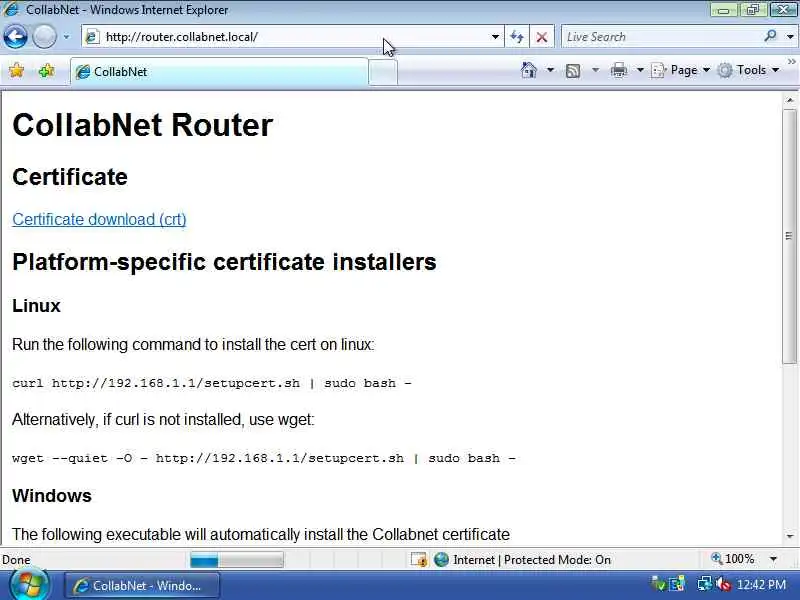Restore down the Internet Explorer window
The width and height of the screenshot is (800, 600).
pyautogui.click(x=753, y=10)
